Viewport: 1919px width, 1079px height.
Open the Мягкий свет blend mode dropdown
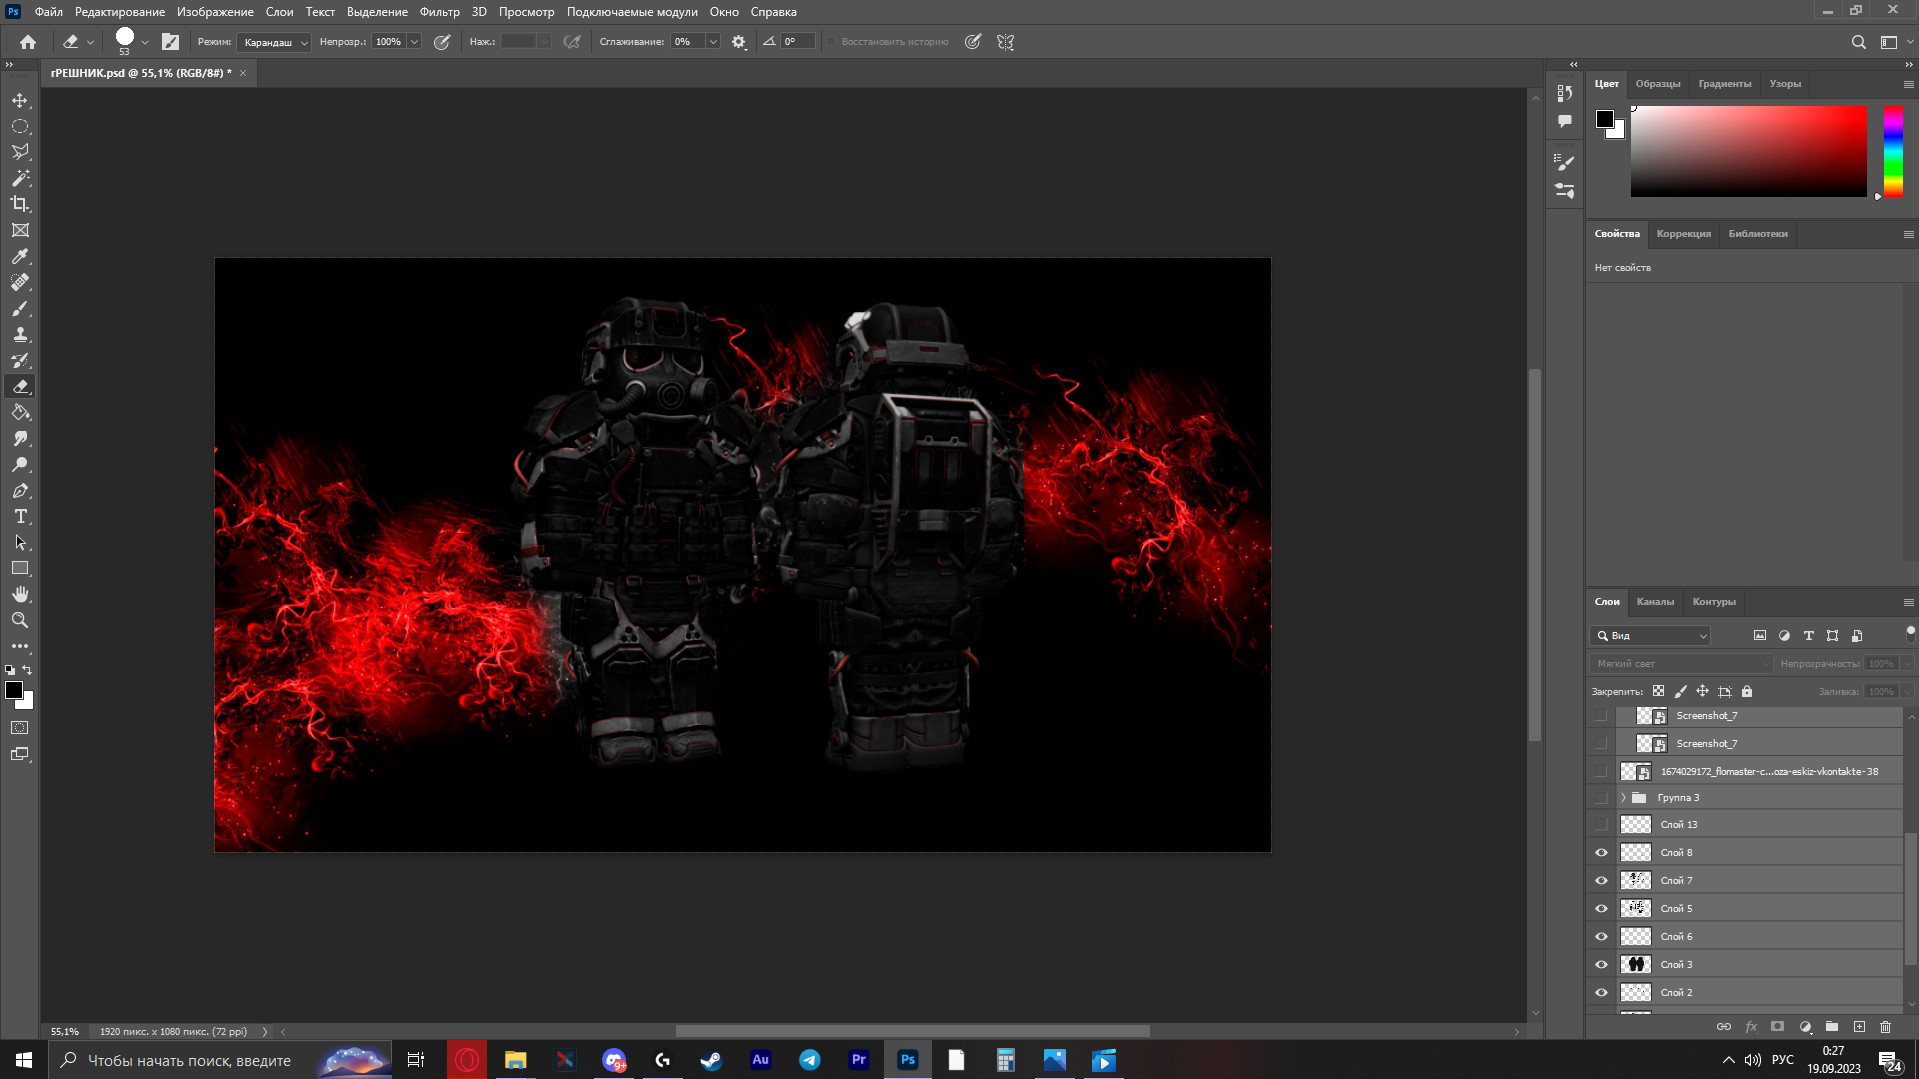tap(1680, 664)
